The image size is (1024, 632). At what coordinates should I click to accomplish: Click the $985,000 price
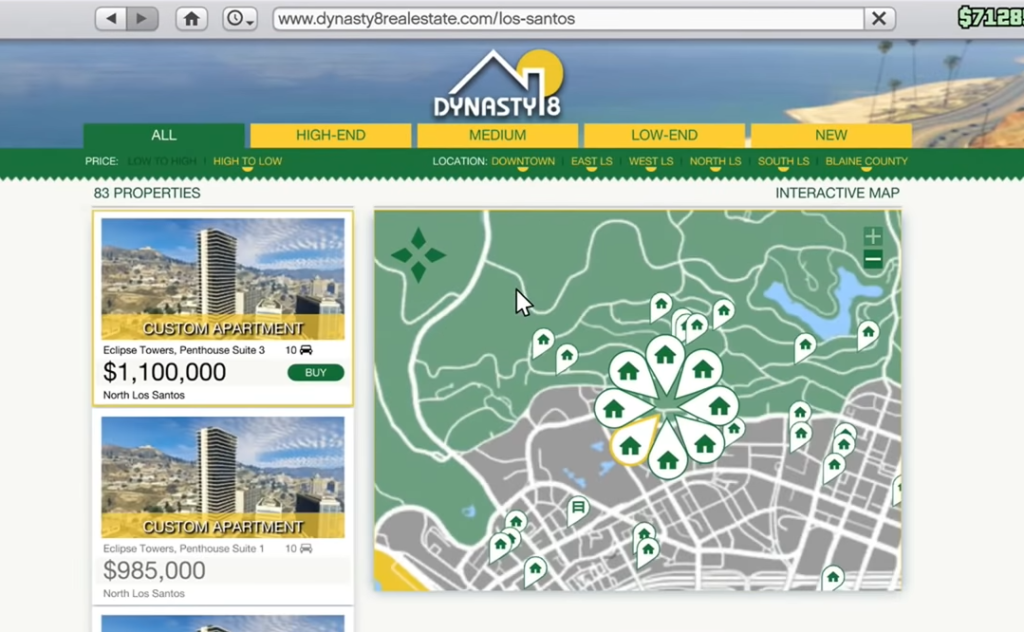[x=154, y=571]
